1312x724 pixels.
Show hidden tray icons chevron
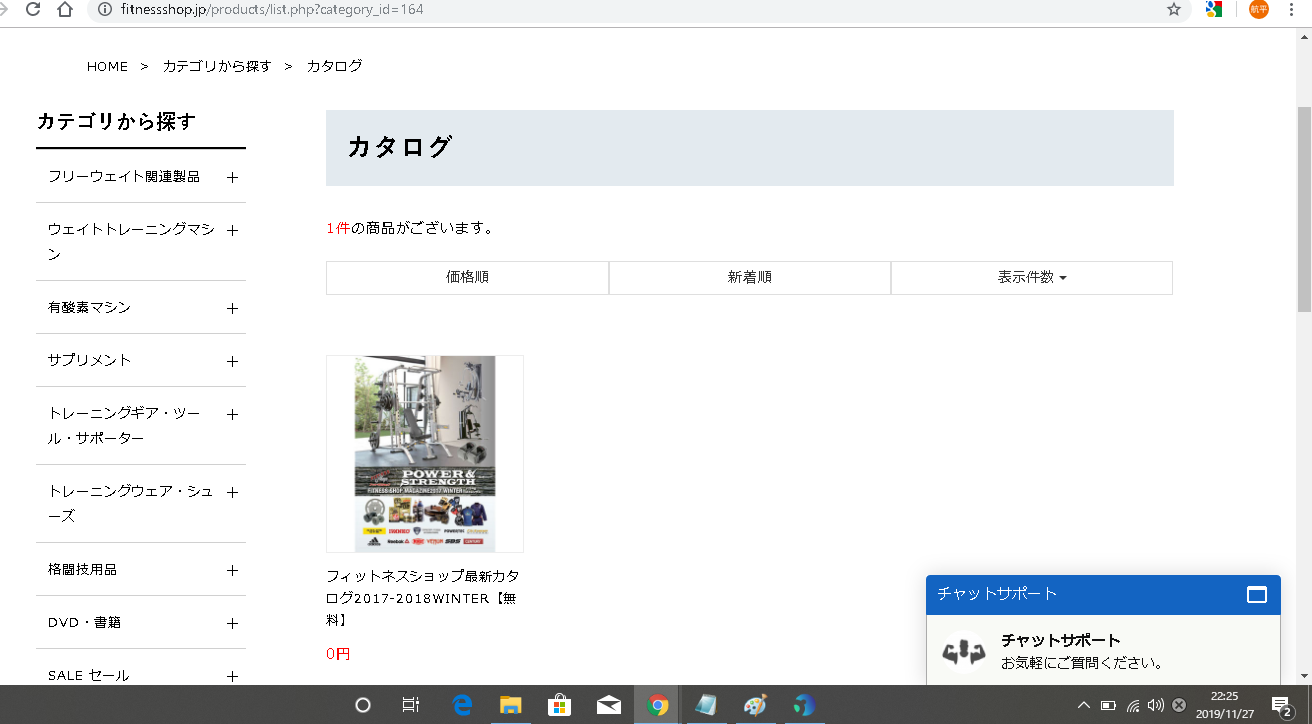pyautogui.click(x=1084, y=705)
